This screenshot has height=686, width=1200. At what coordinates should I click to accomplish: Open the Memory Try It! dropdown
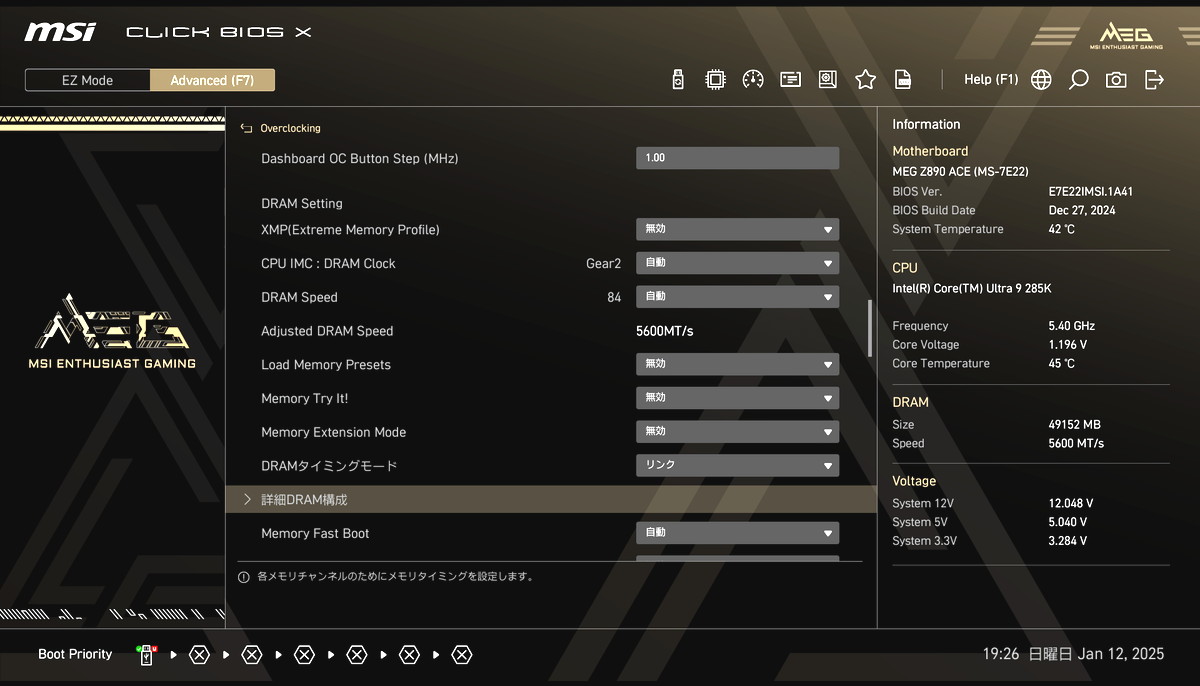(x=738, y=398)
